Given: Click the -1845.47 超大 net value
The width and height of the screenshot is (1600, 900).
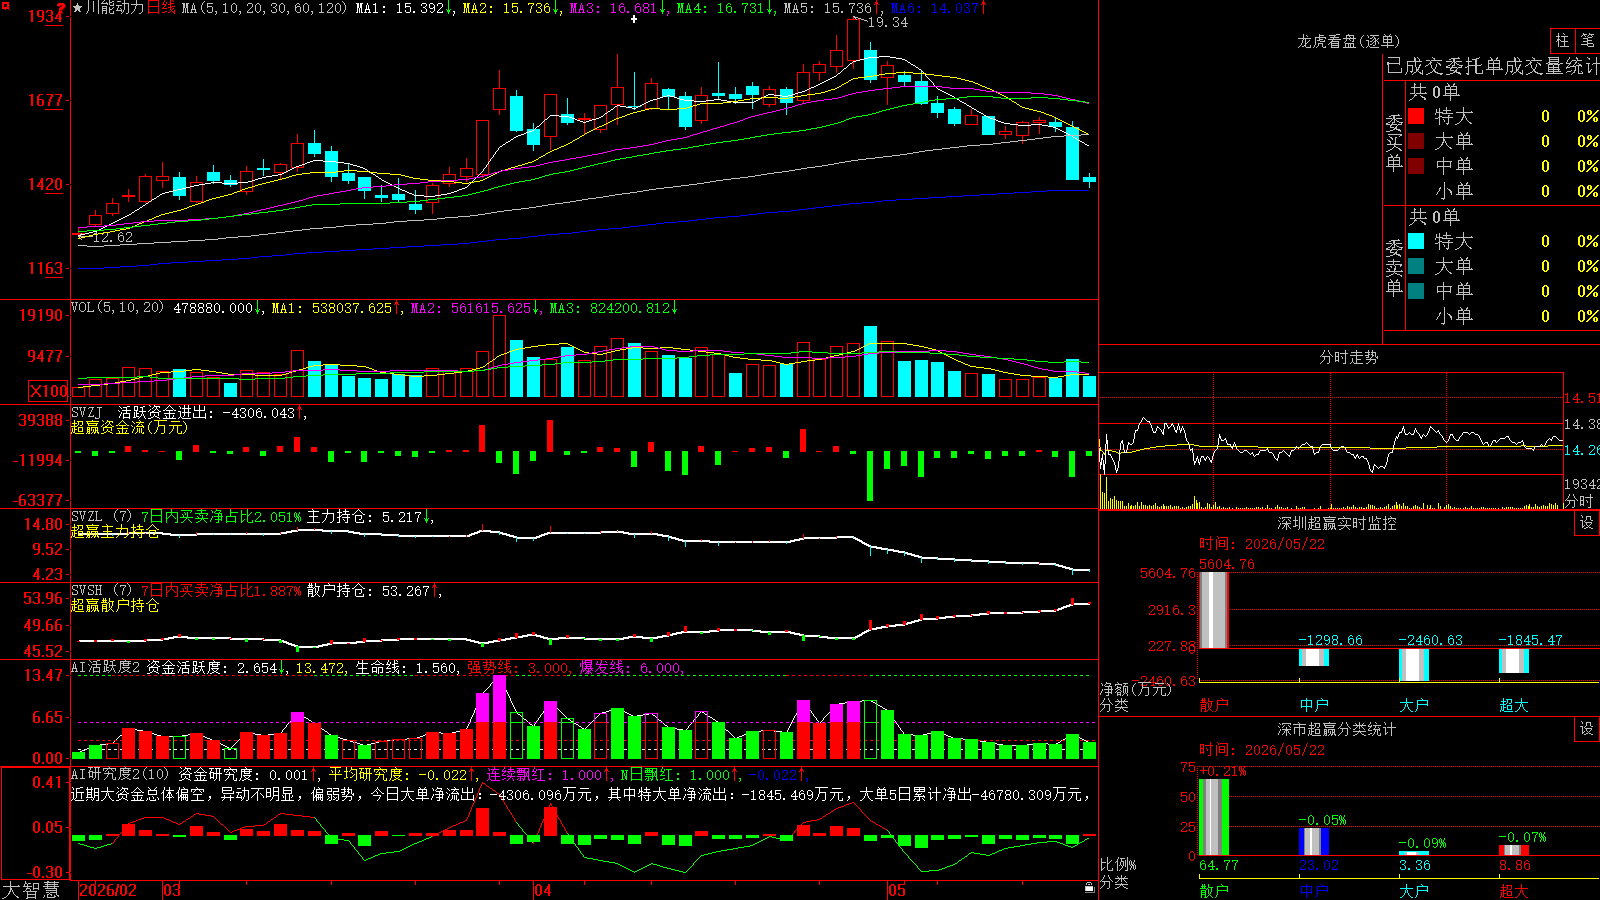Looking at the screenshot, I should (x=1530, y=640).
